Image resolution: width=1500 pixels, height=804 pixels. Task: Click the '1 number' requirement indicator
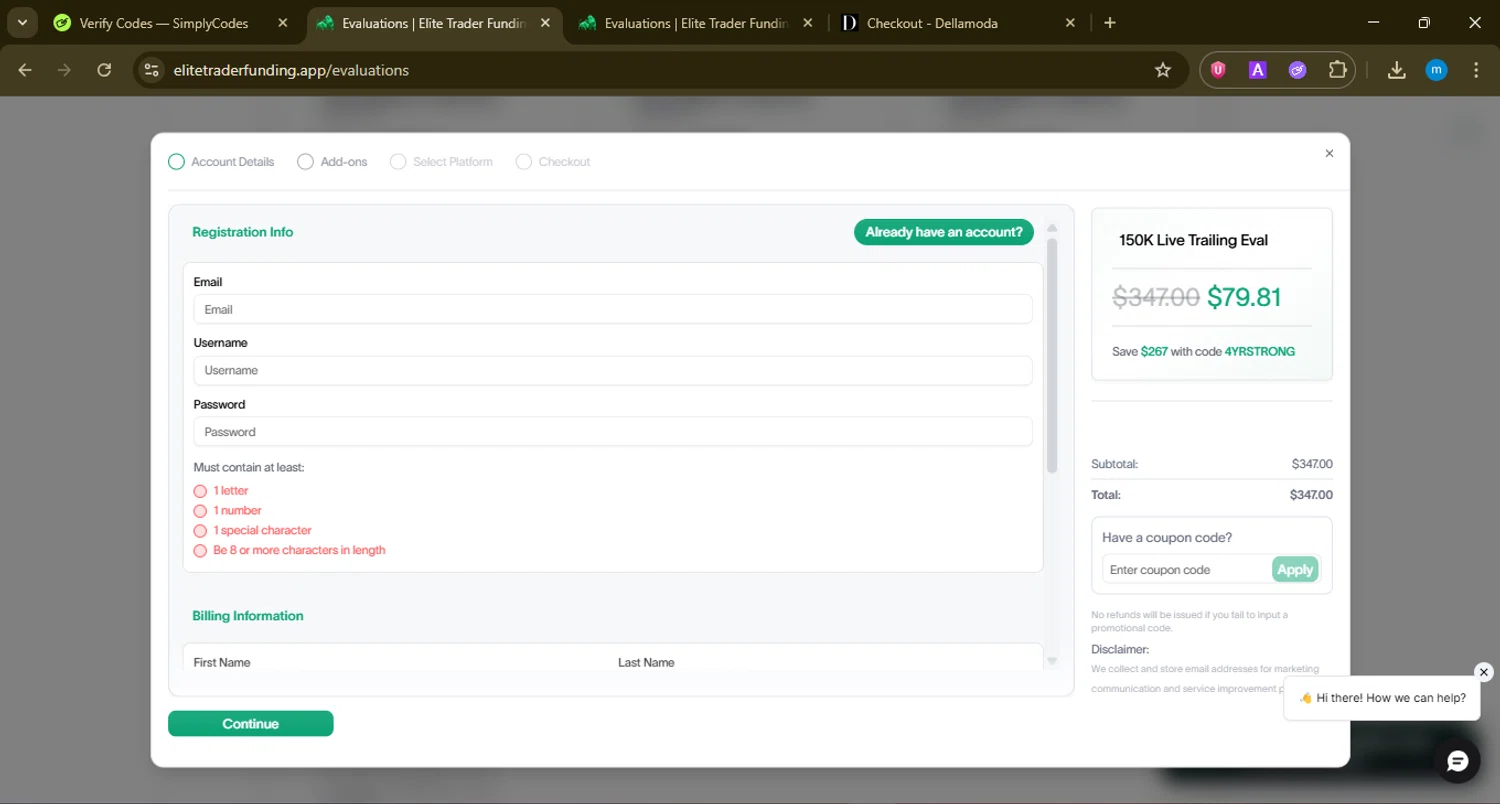tap(200, 511)
